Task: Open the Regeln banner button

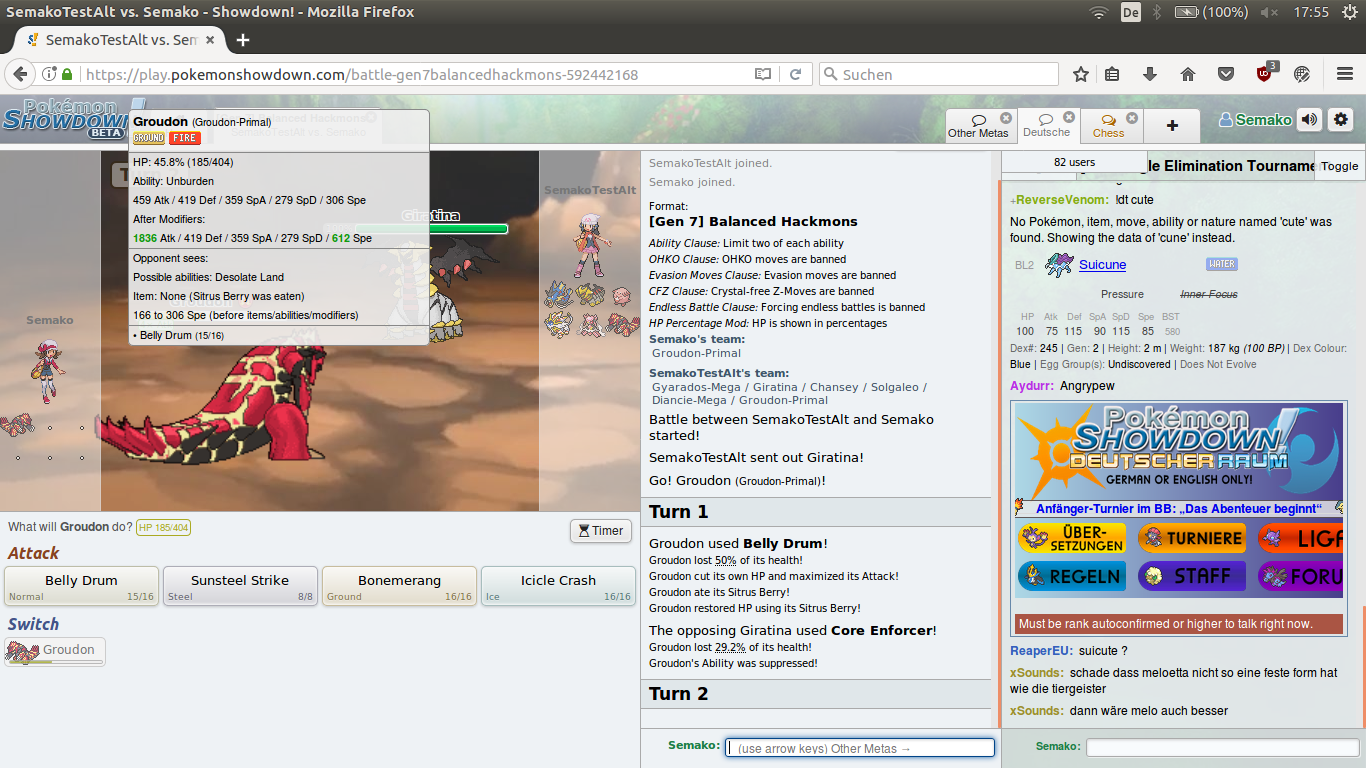Action: point(1072,577)
